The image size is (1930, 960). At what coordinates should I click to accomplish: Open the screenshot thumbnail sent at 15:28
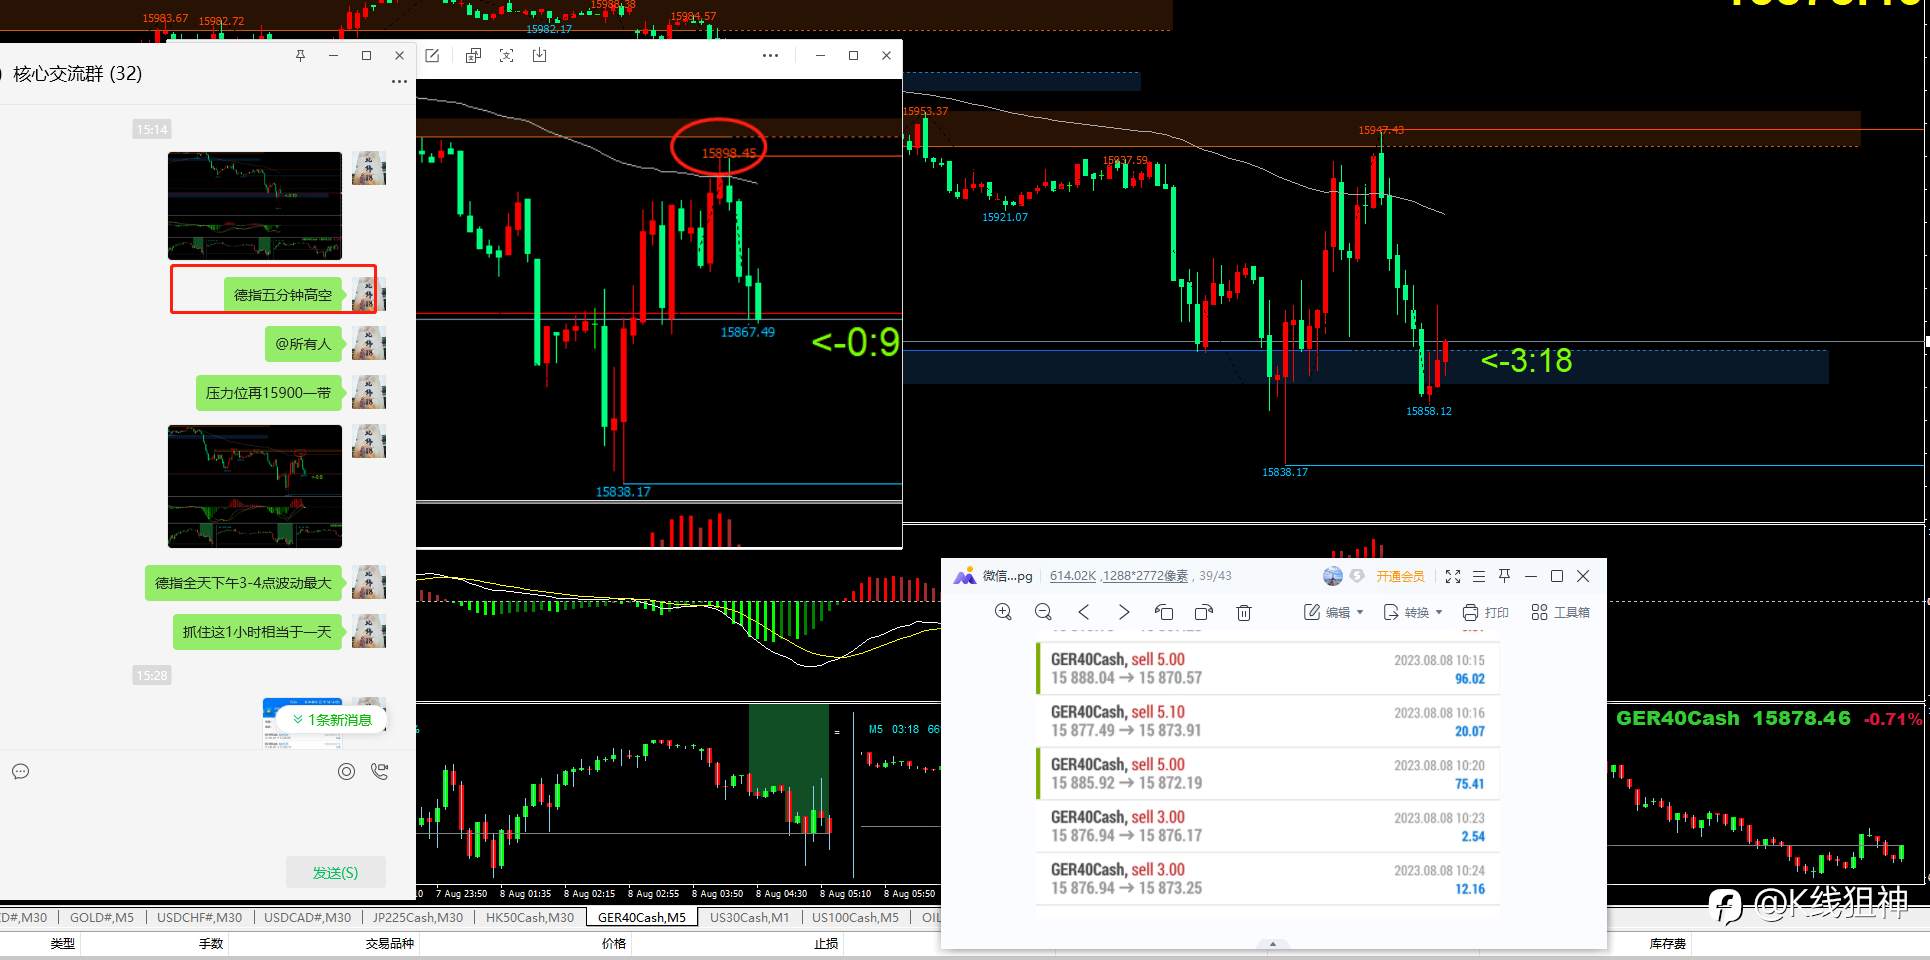303,723
